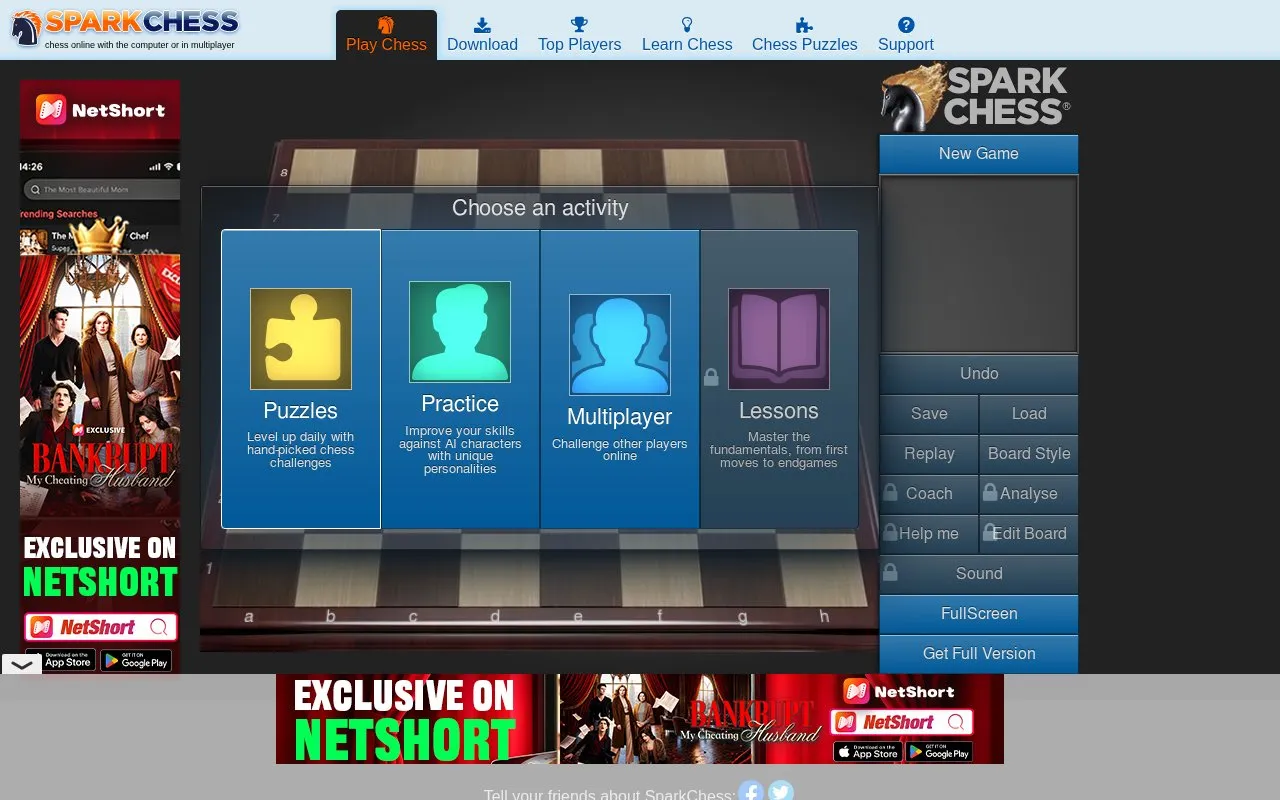Start a New Game
This screenshot has width=1280, height=800.
[979, 154]
